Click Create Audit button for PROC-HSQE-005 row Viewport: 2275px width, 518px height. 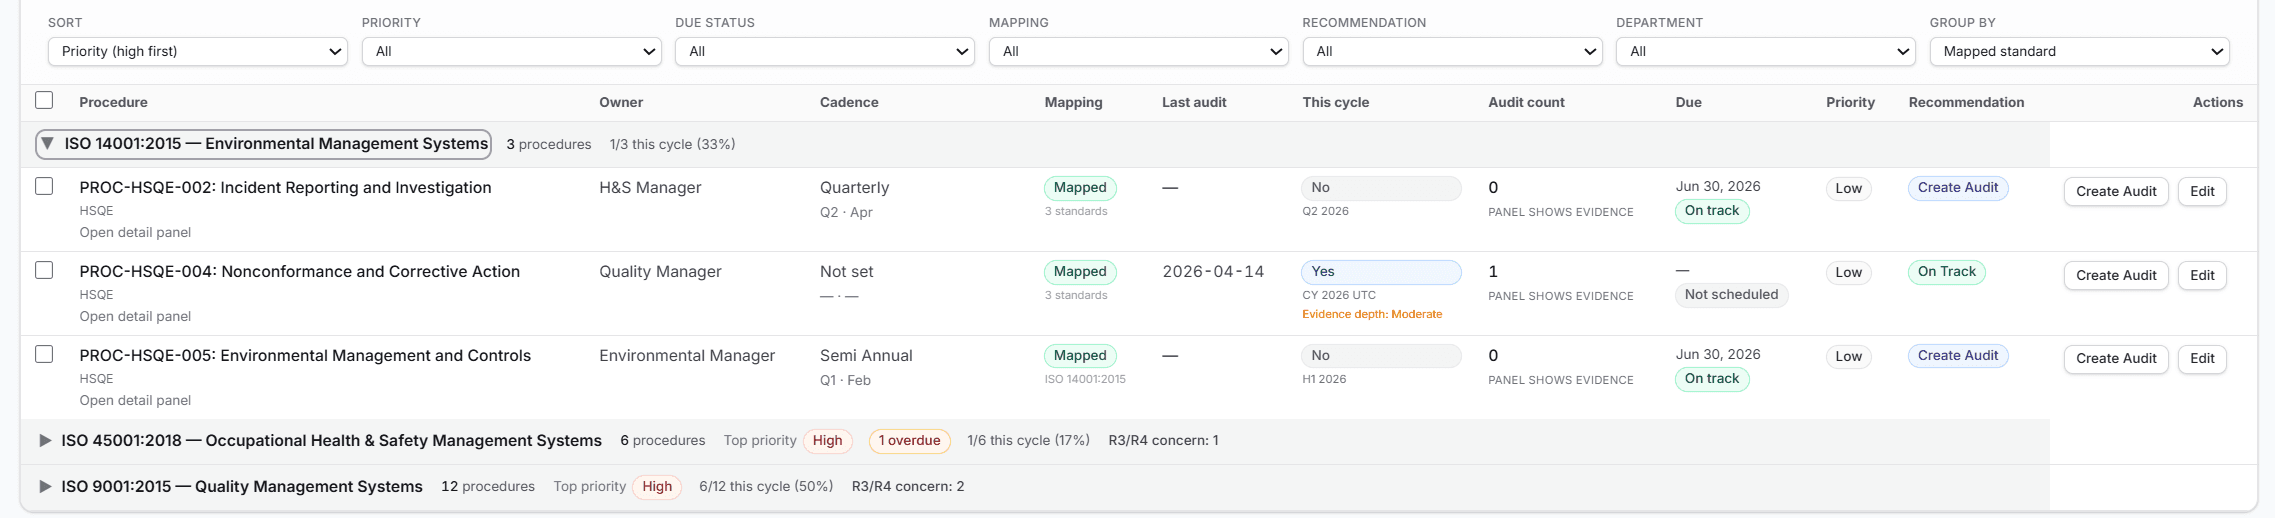[2116, 358]
